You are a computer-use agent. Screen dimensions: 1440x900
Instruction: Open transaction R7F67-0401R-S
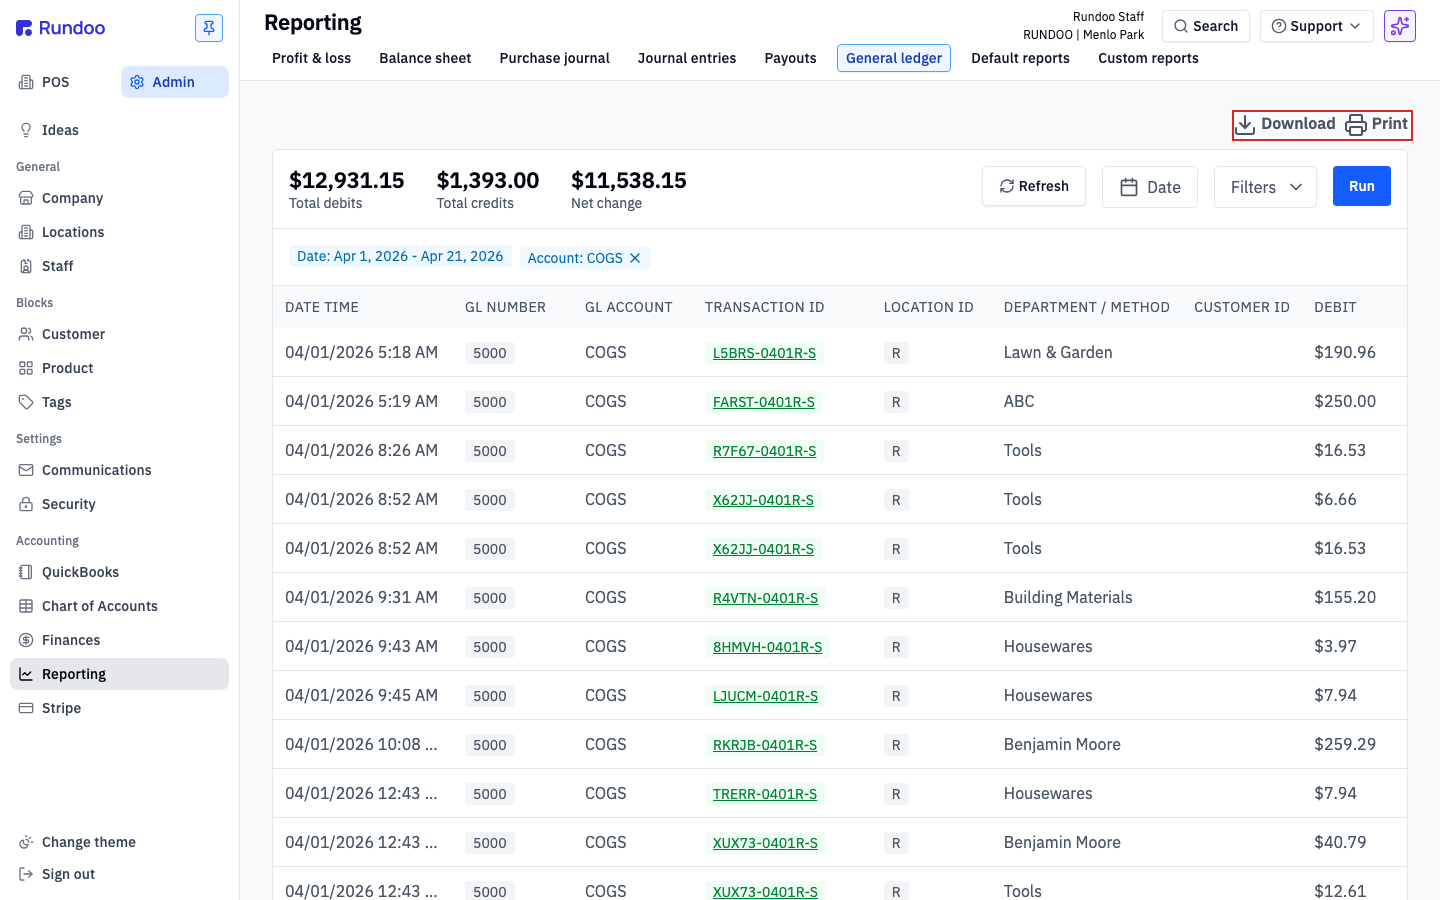[764, 451]
